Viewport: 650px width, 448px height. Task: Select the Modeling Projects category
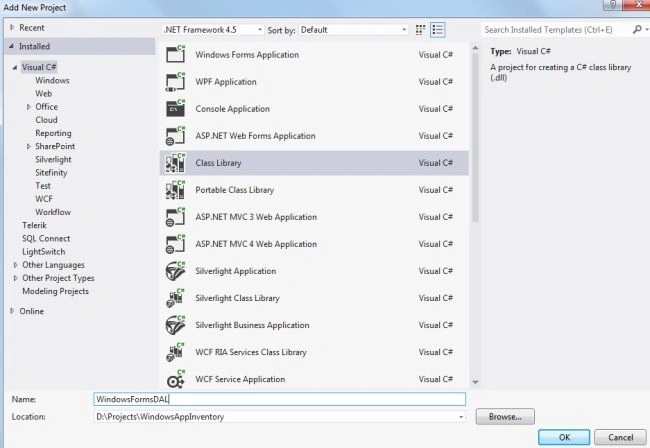56,291
